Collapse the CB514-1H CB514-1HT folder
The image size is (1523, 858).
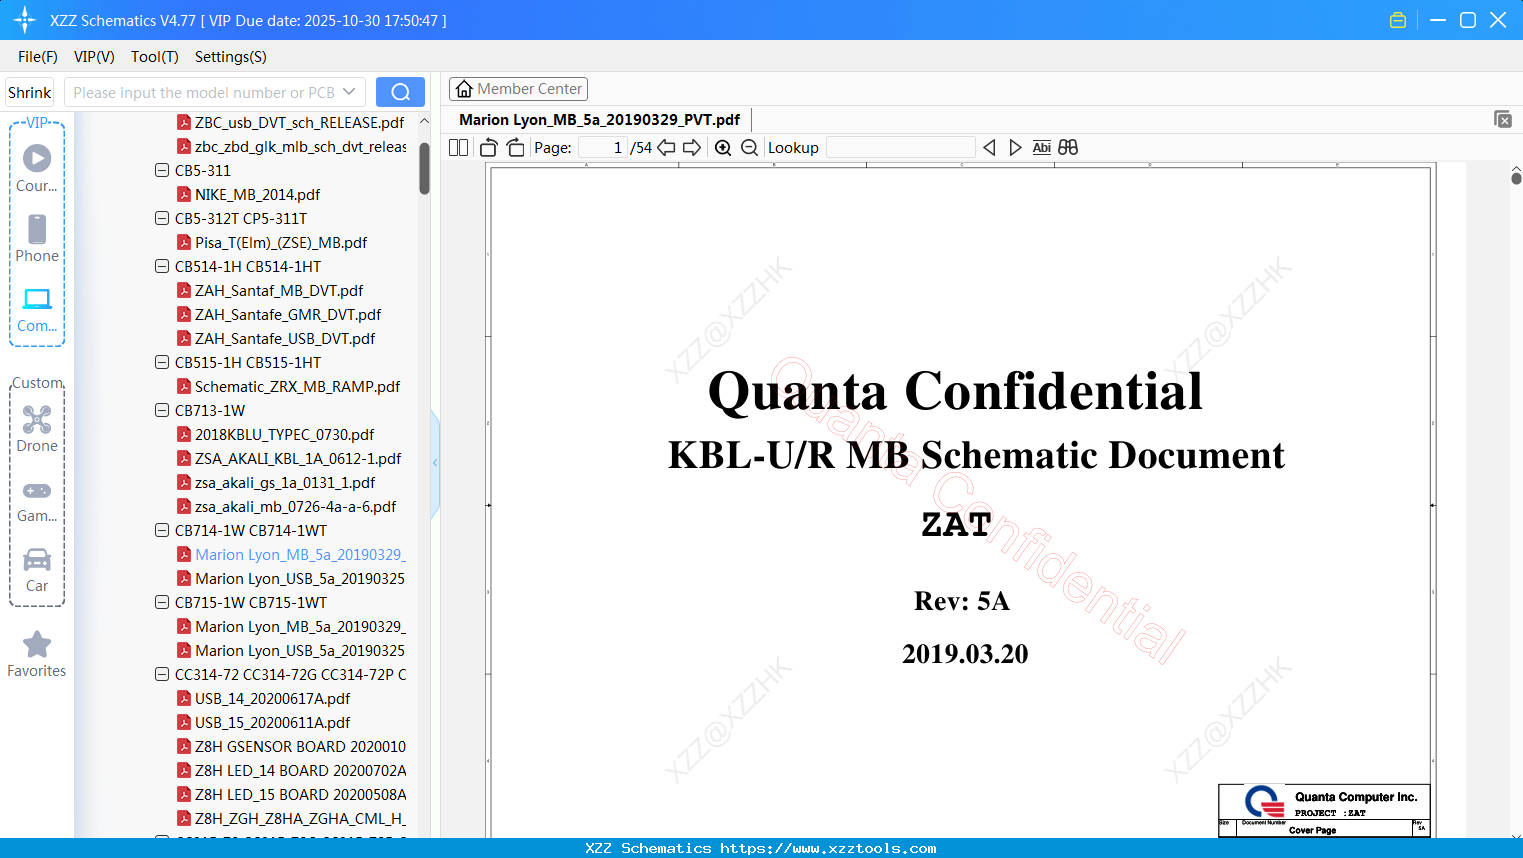pyautogui.click(x=162, y=266)
